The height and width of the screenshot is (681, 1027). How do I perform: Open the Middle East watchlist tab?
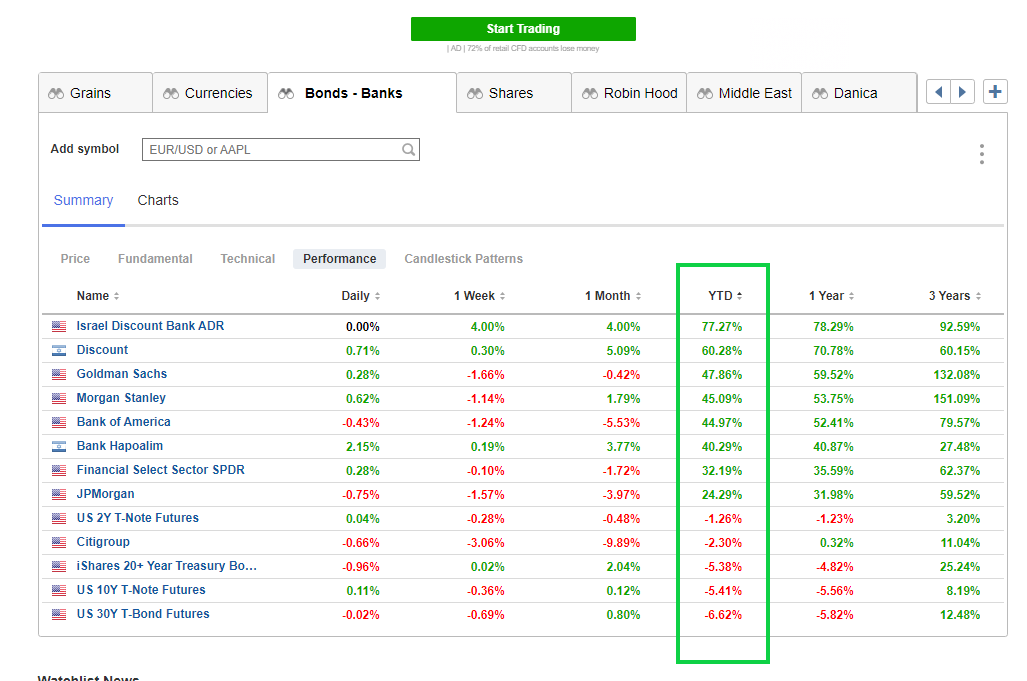coord(744,93)
